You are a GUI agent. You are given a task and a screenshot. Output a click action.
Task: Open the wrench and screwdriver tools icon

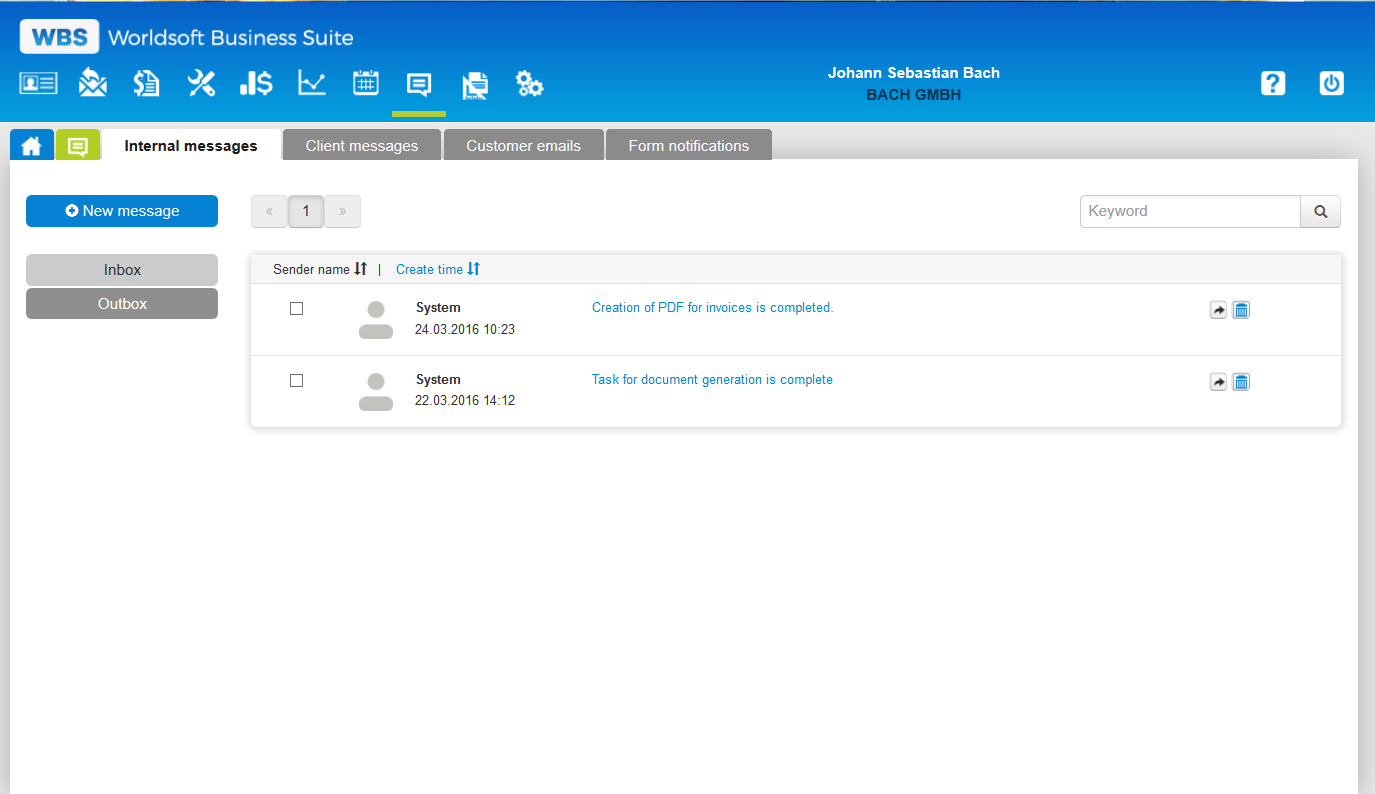click(201, 83)
